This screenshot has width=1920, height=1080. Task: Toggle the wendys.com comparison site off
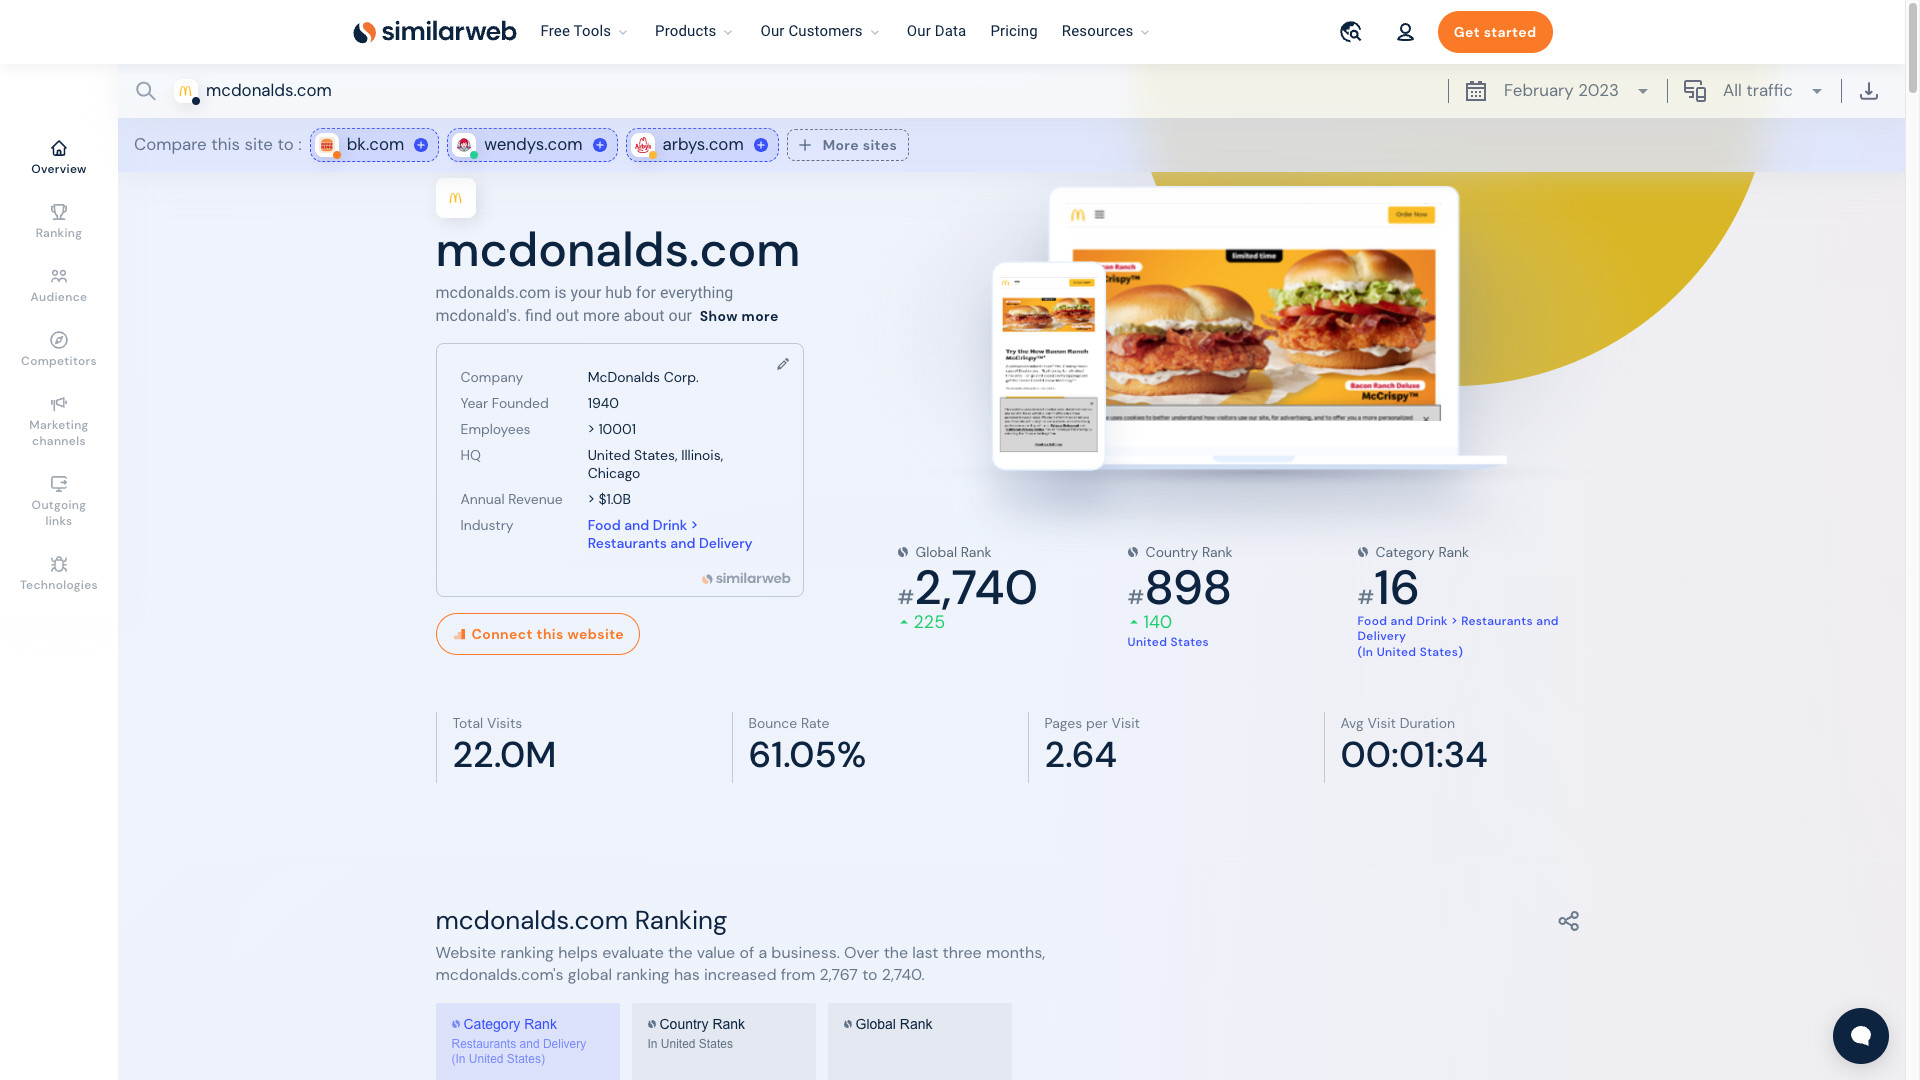tap(601, 145)
